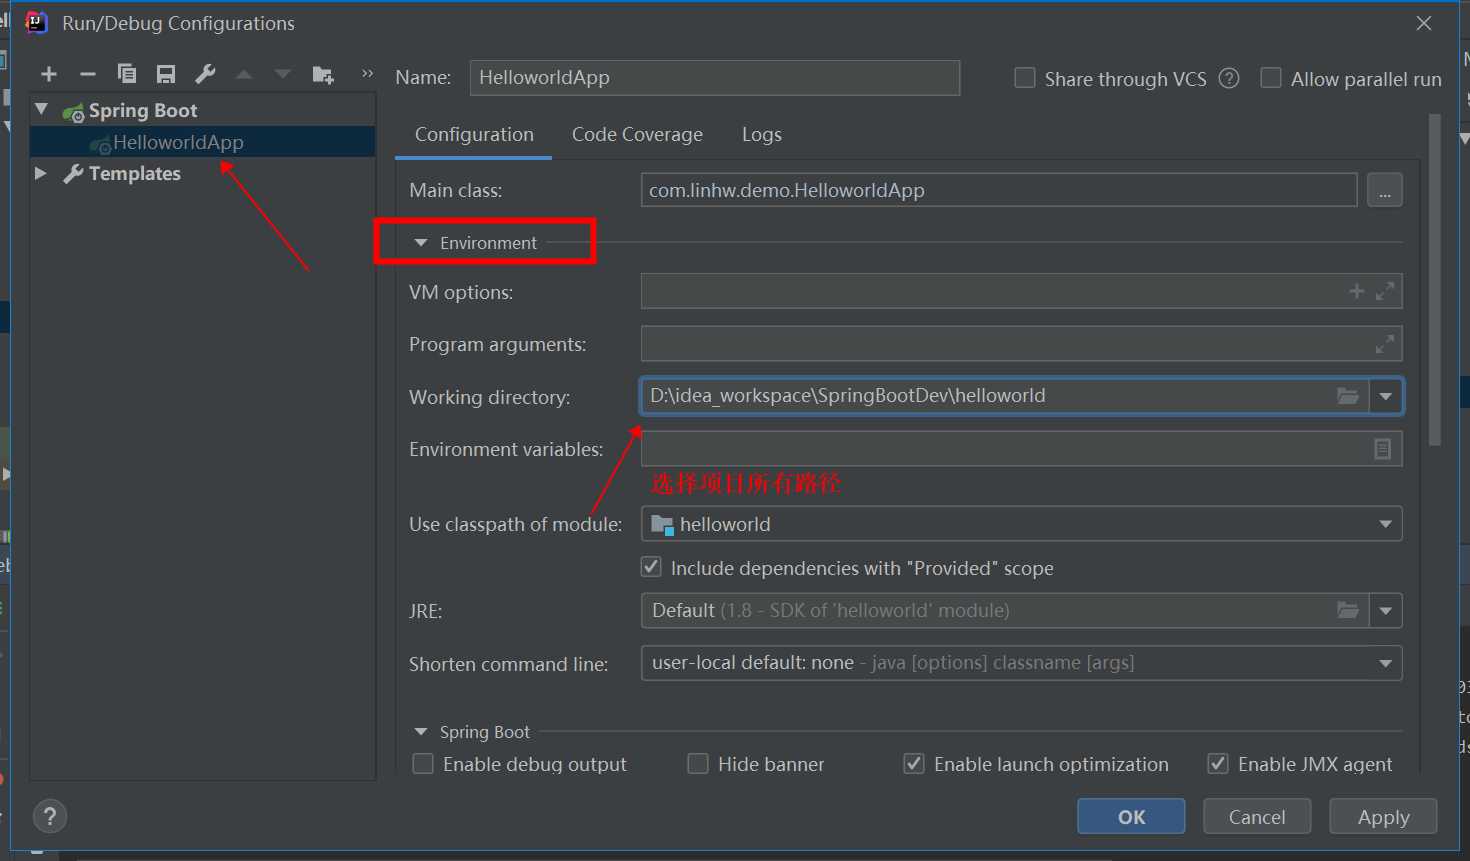Browse for Main class with ellipsis button

tap(1384, 190)
